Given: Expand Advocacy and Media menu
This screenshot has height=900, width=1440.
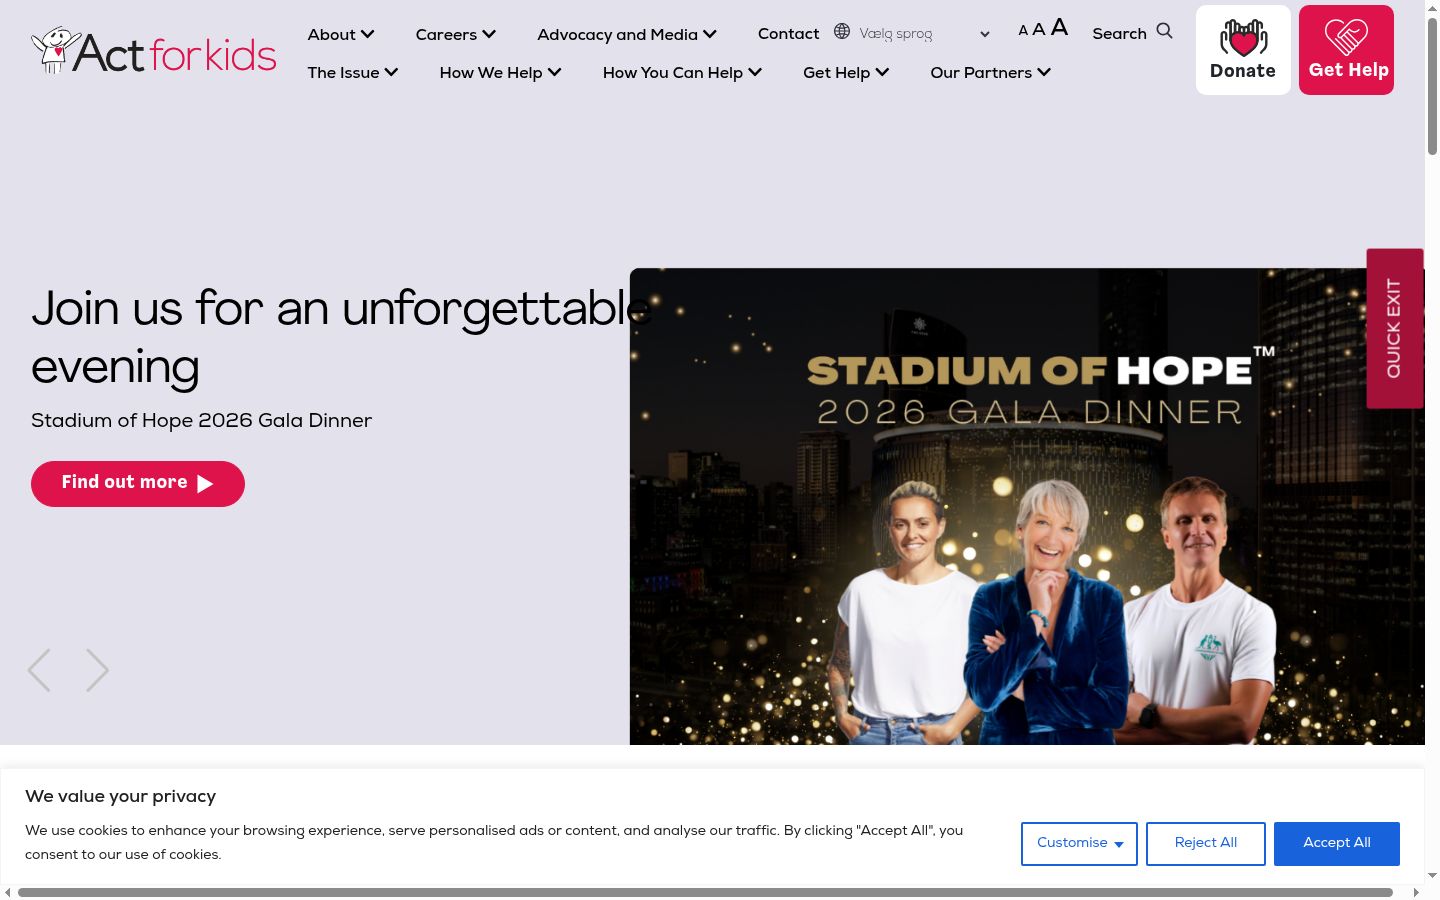Looking at the screenshot, I should pyautogui.click(x=627, y=34).
